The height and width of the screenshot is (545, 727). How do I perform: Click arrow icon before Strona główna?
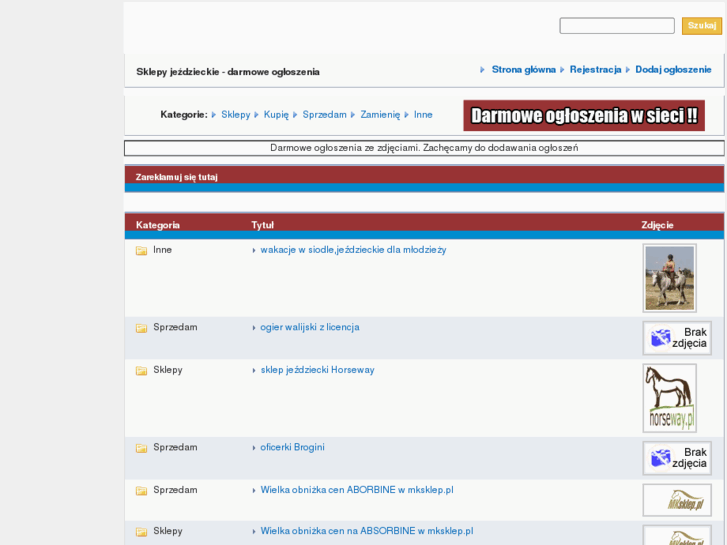tap(482, 70)
